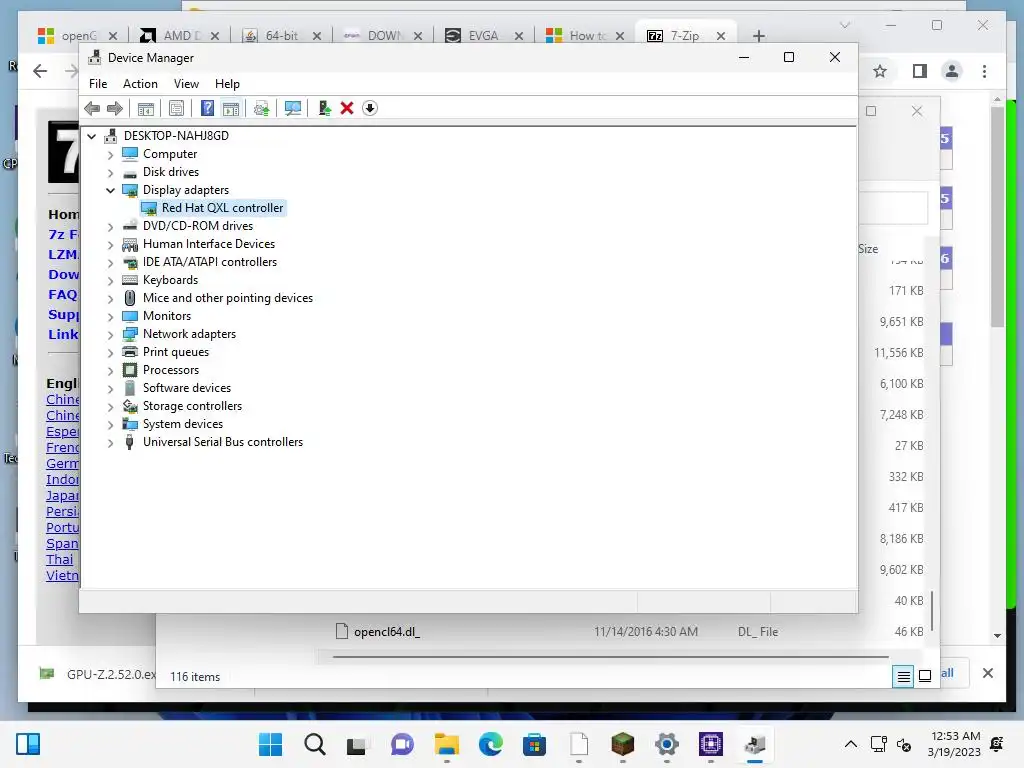Screen dimensions: 1024x768
Task: Toggle Show/Hide Console Tree toolbar icon
Action: point(146,108)
